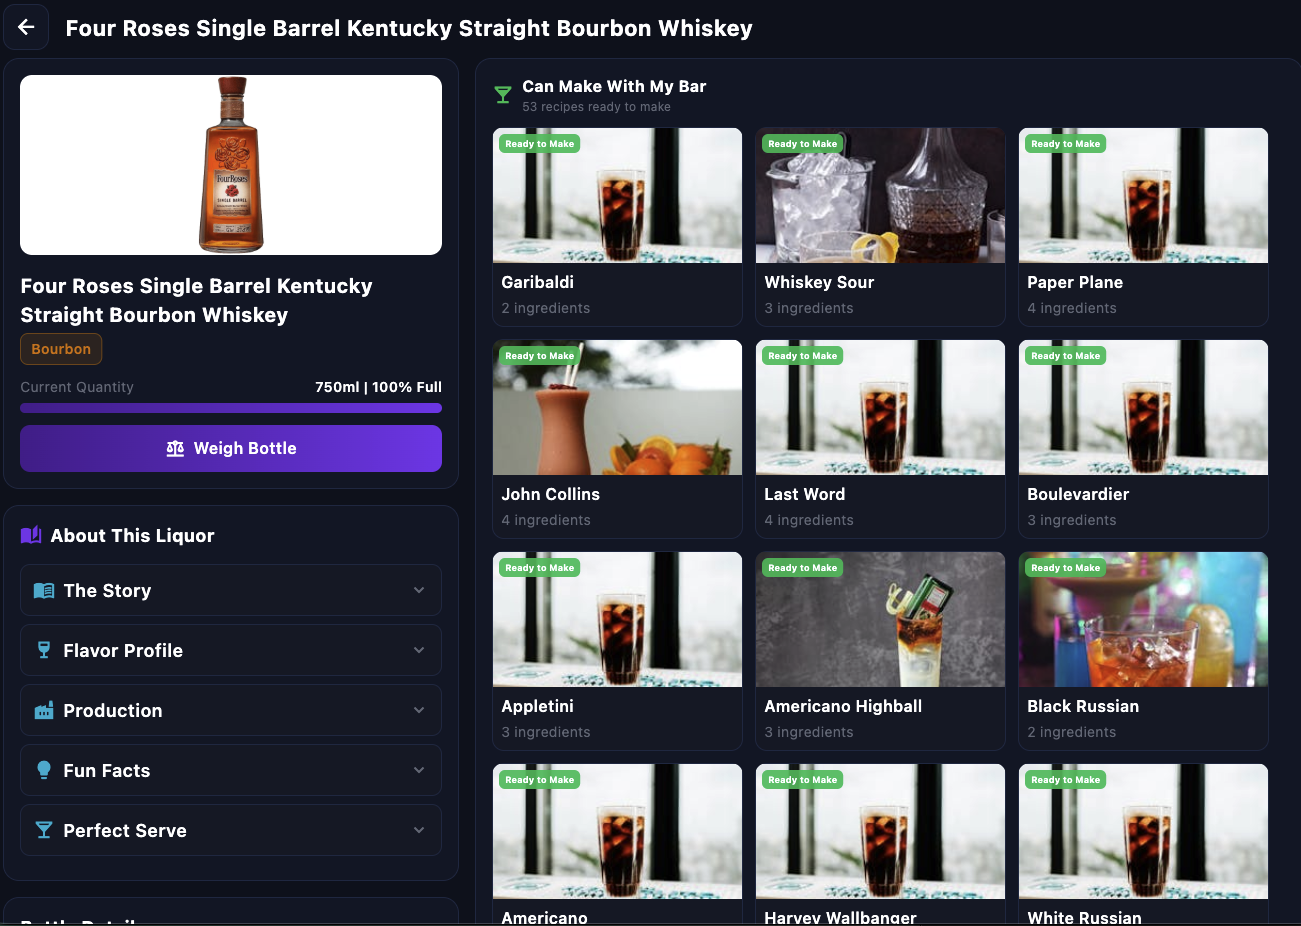Image resolution: width=1301 pixels, height=926 pixels.
Task: Click the page title in top bar
Action: 409,28
